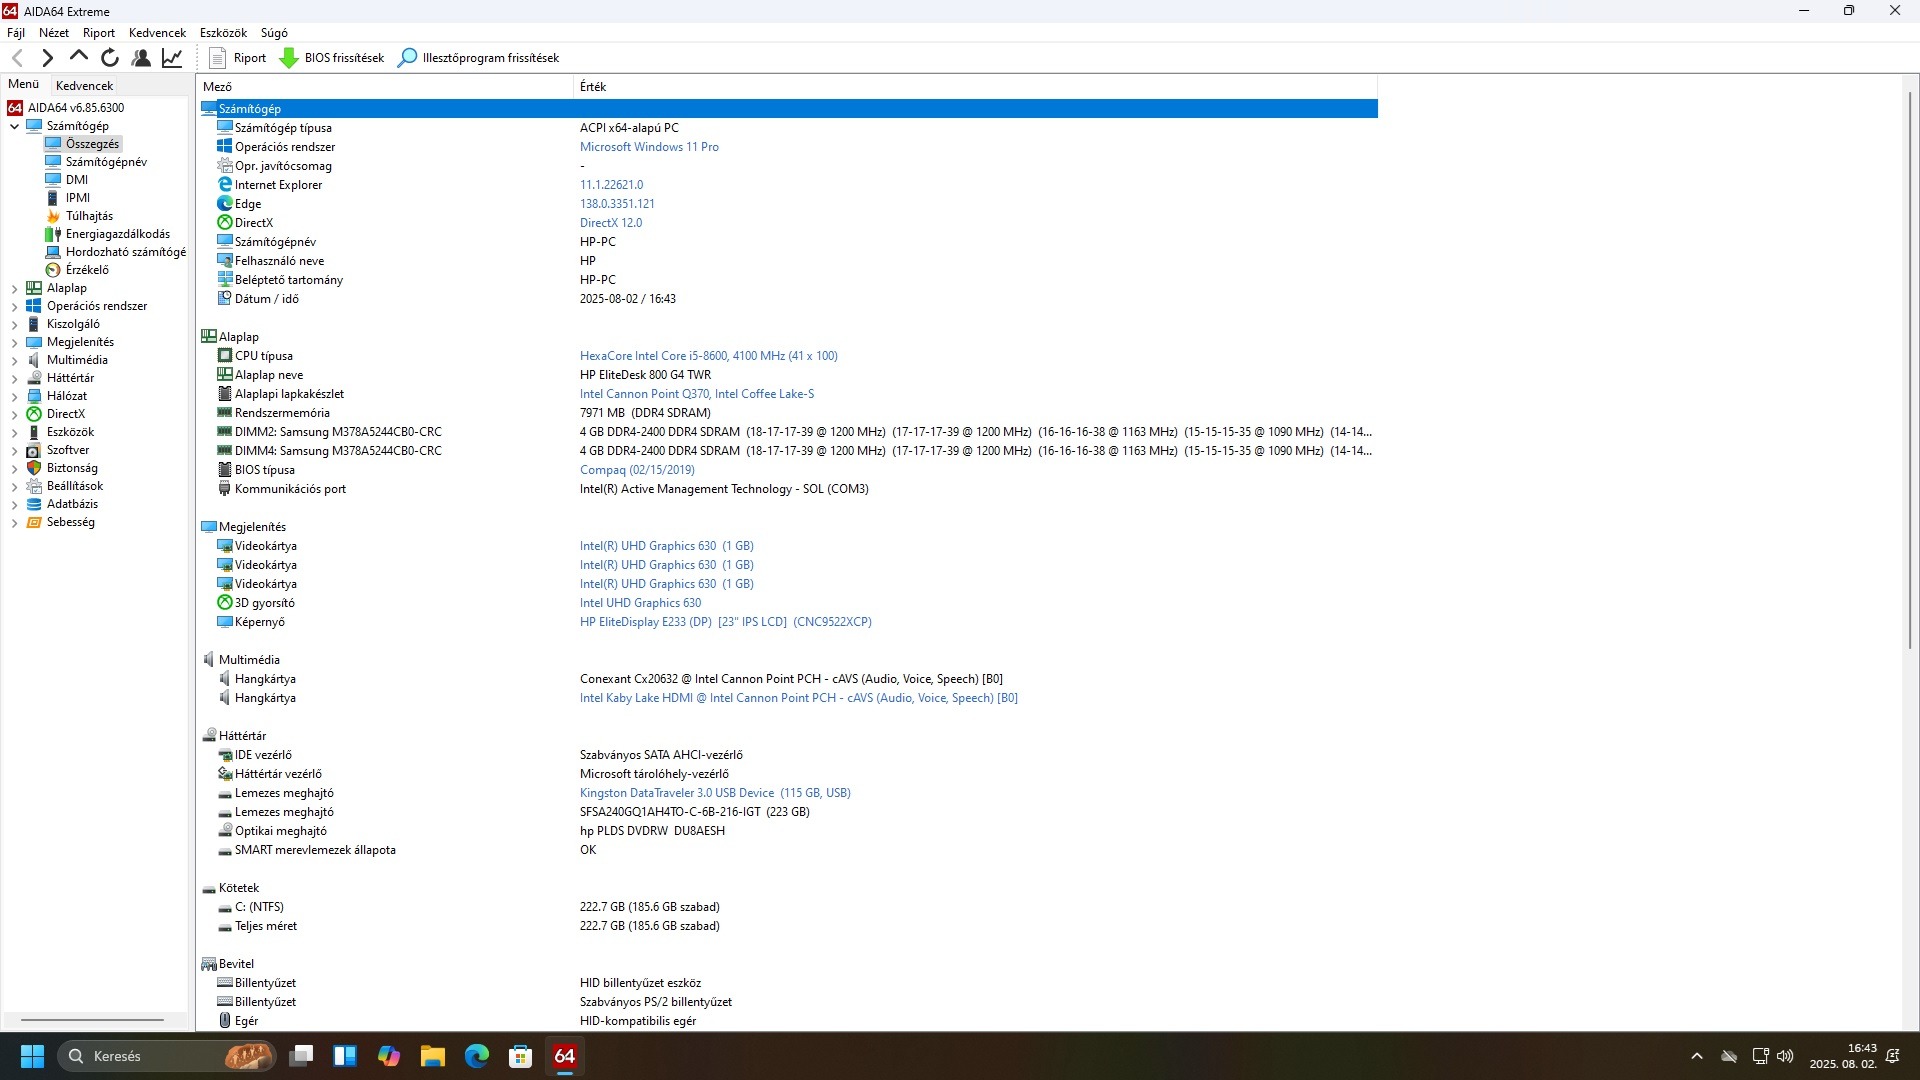
Task: Expand the Háttértár tree node
Action: click(14, 378)
